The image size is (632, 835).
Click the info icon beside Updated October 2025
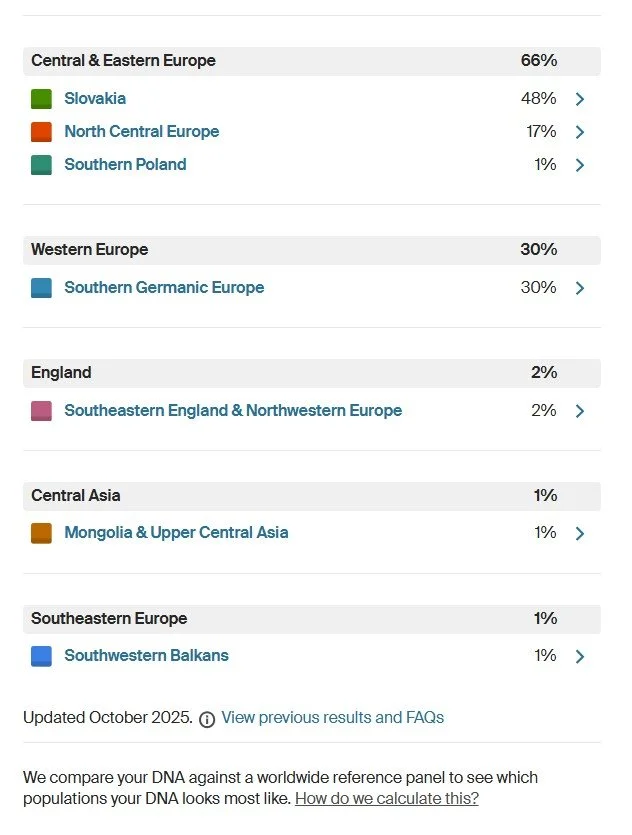click(207, 720)
